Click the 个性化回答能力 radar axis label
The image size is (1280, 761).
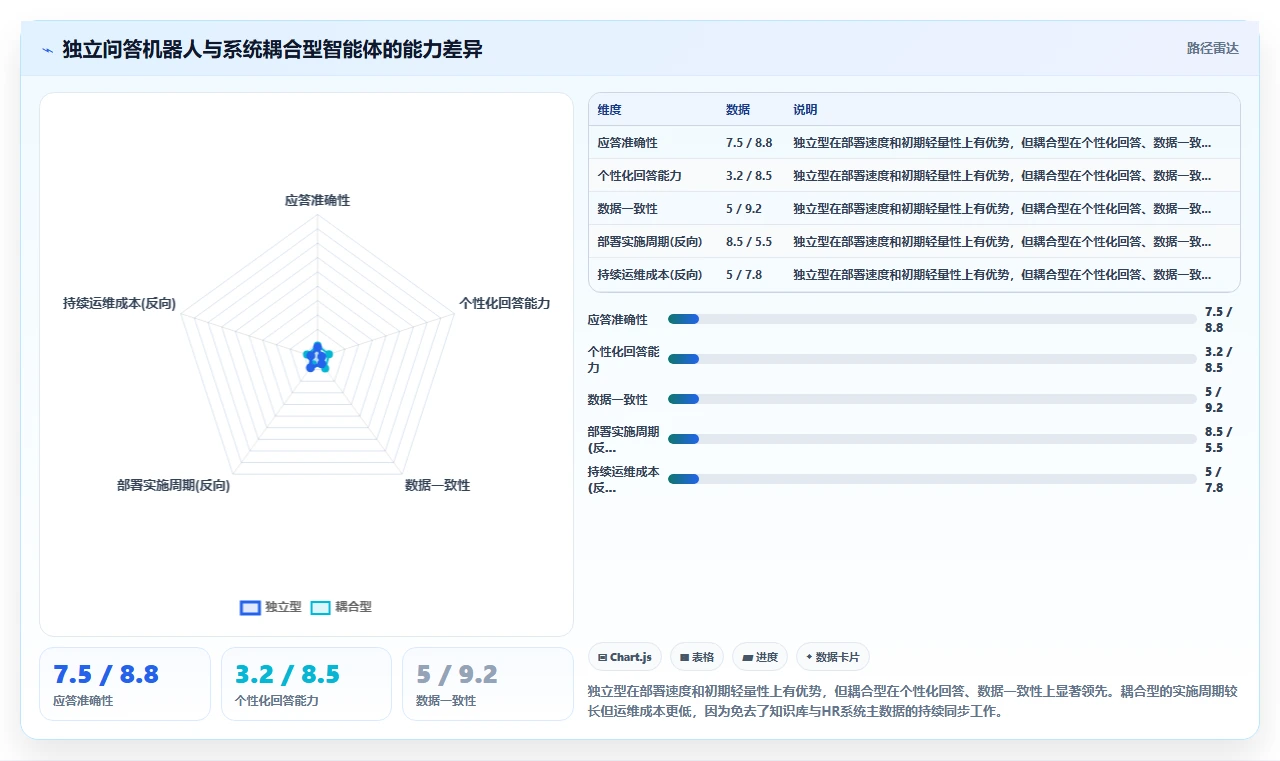504,303
